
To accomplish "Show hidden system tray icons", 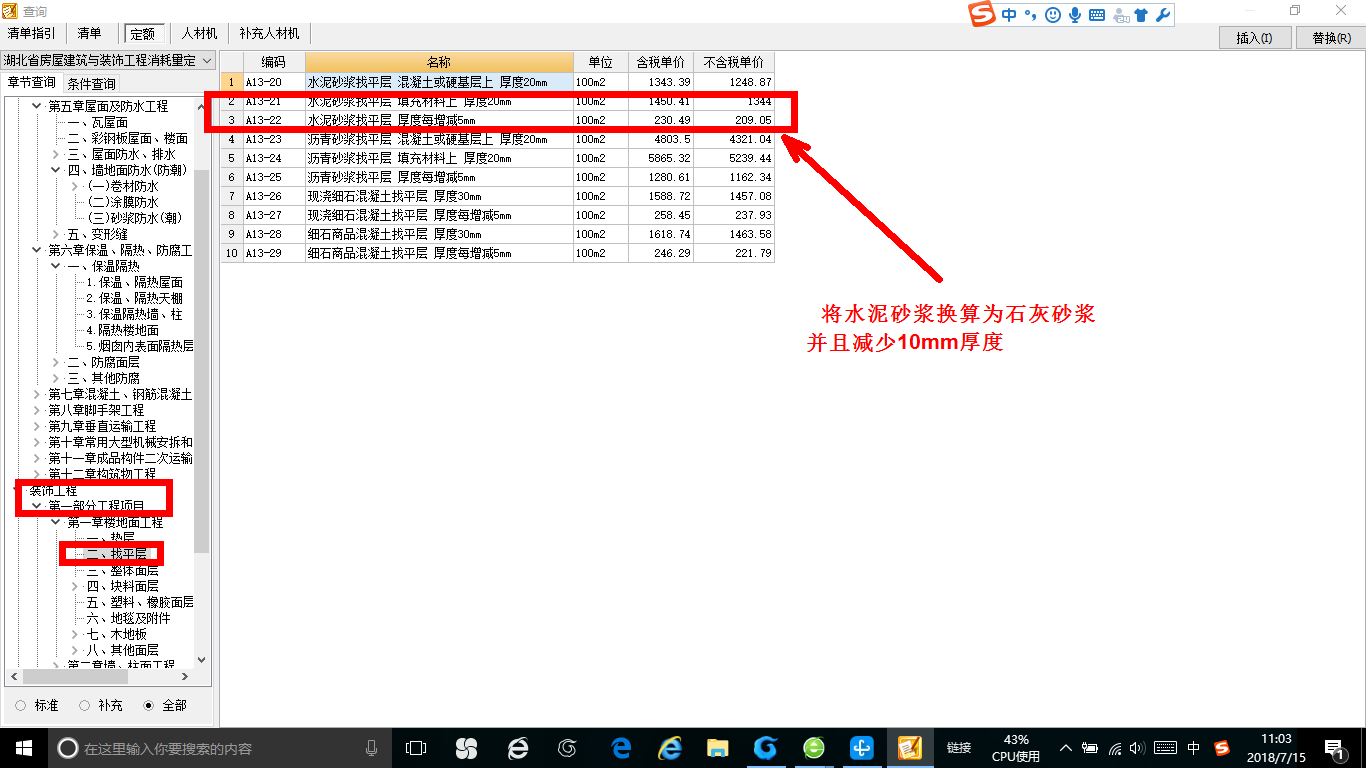I will point(1066,748).
